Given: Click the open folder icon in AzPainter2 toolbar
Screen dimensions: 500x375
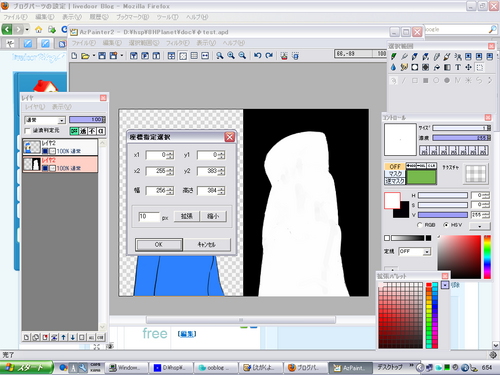Looking at the screenshot, I should (x=85, y=56).
